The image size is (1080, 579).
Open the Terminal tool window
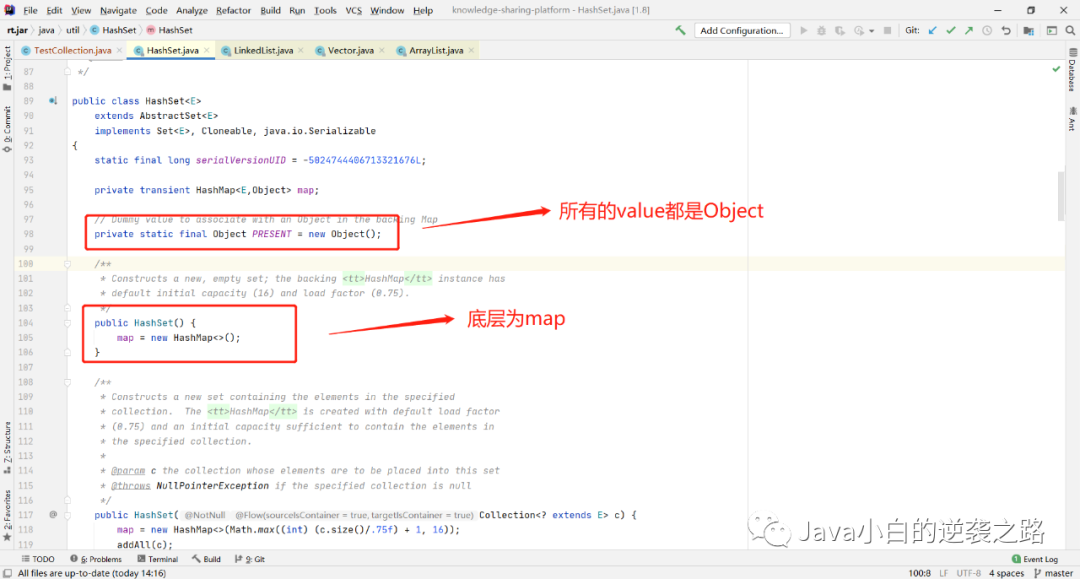[158, 559]
